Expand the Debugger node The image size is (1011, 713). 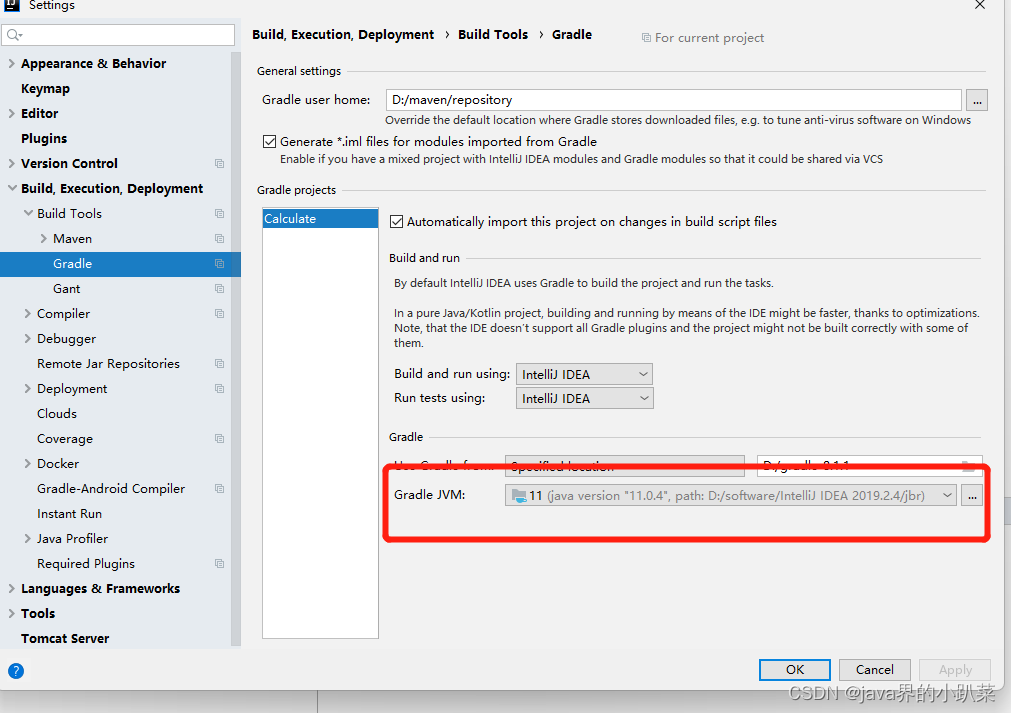(28, 338)
